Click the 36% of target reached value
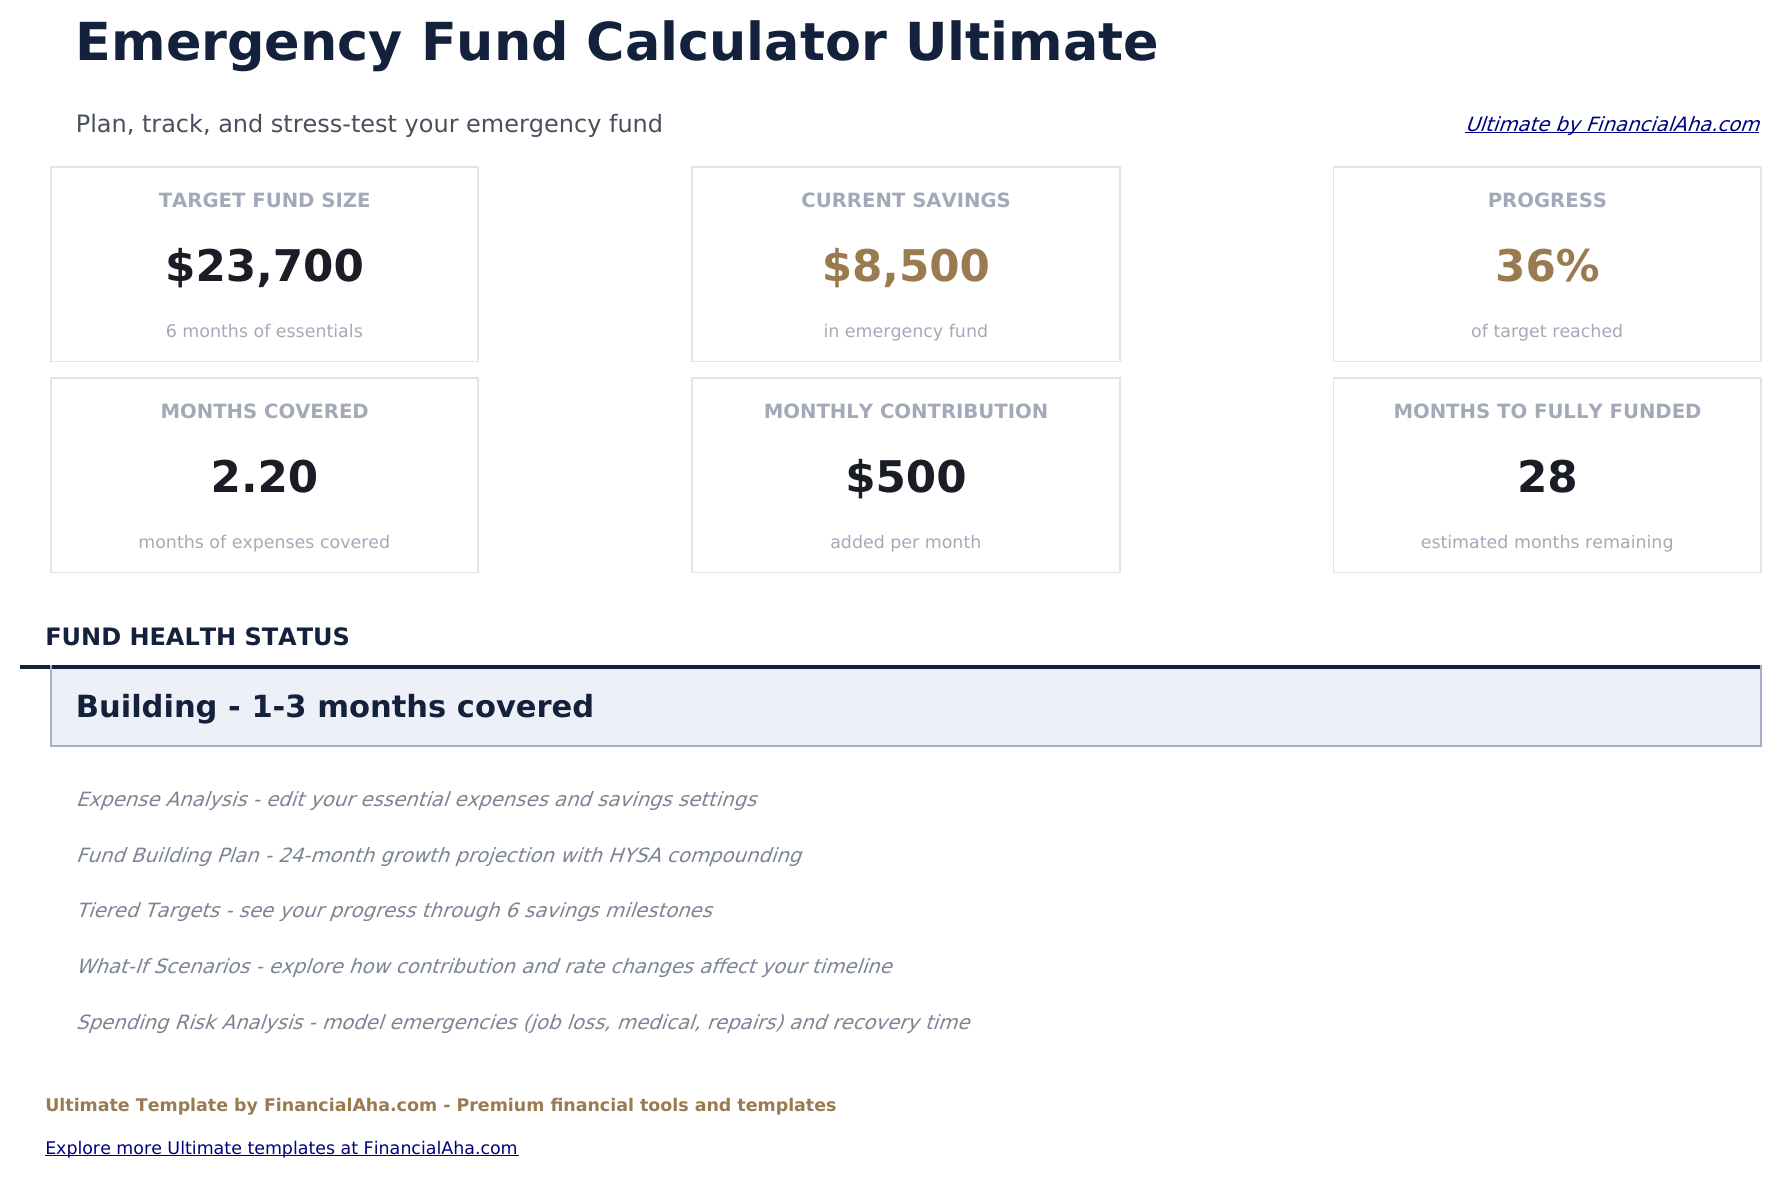Screen dimensions: 1782x1178 click(x=1546, y=265)
